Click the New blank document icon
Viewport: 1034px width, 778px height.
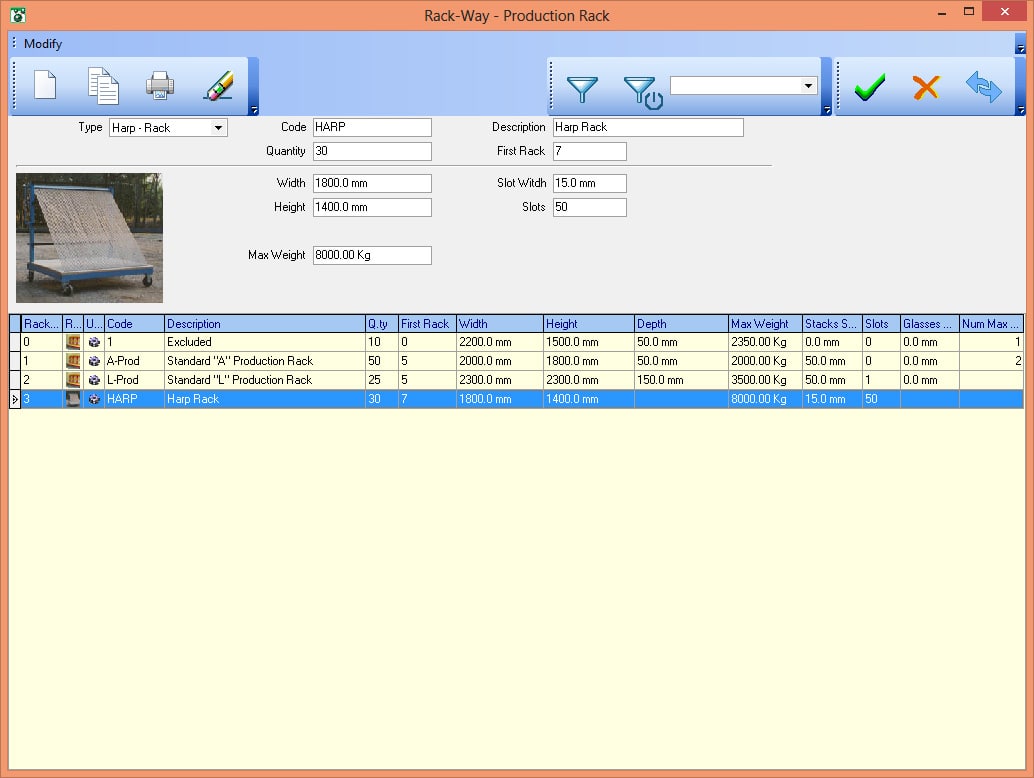point(45,85)
